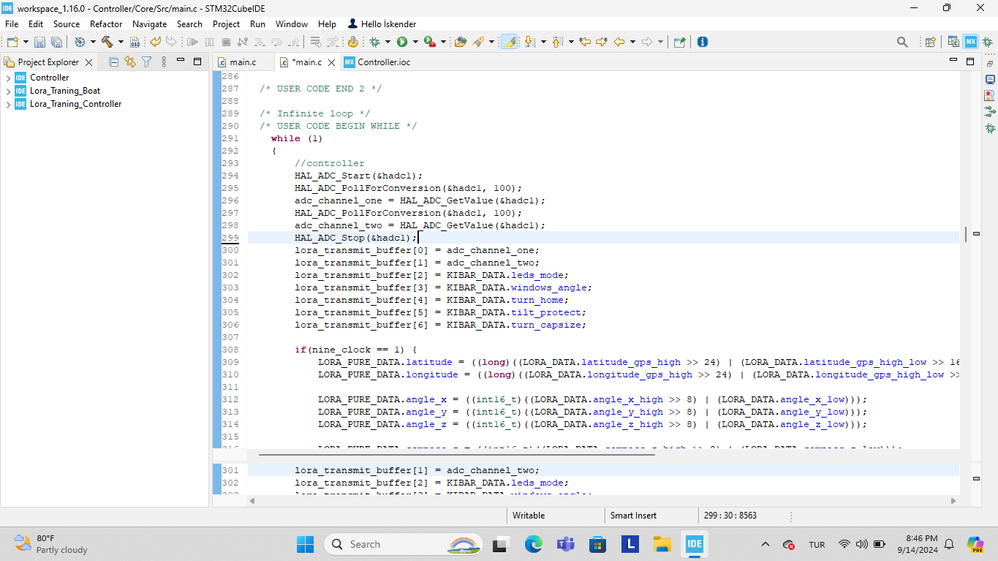The image size is (998, 561).
Task: Open the dropdown arrow beside Run button
Action: pyautogui.click(x=414, y=42)
